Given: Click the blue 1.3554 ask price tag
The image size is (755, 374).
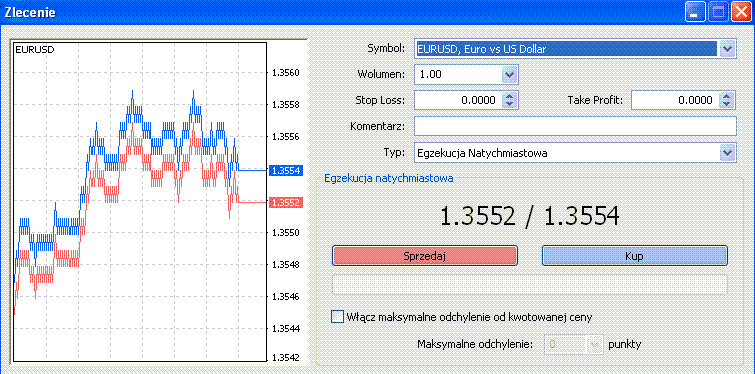Looking at the screenshot, I should [286, 170].
